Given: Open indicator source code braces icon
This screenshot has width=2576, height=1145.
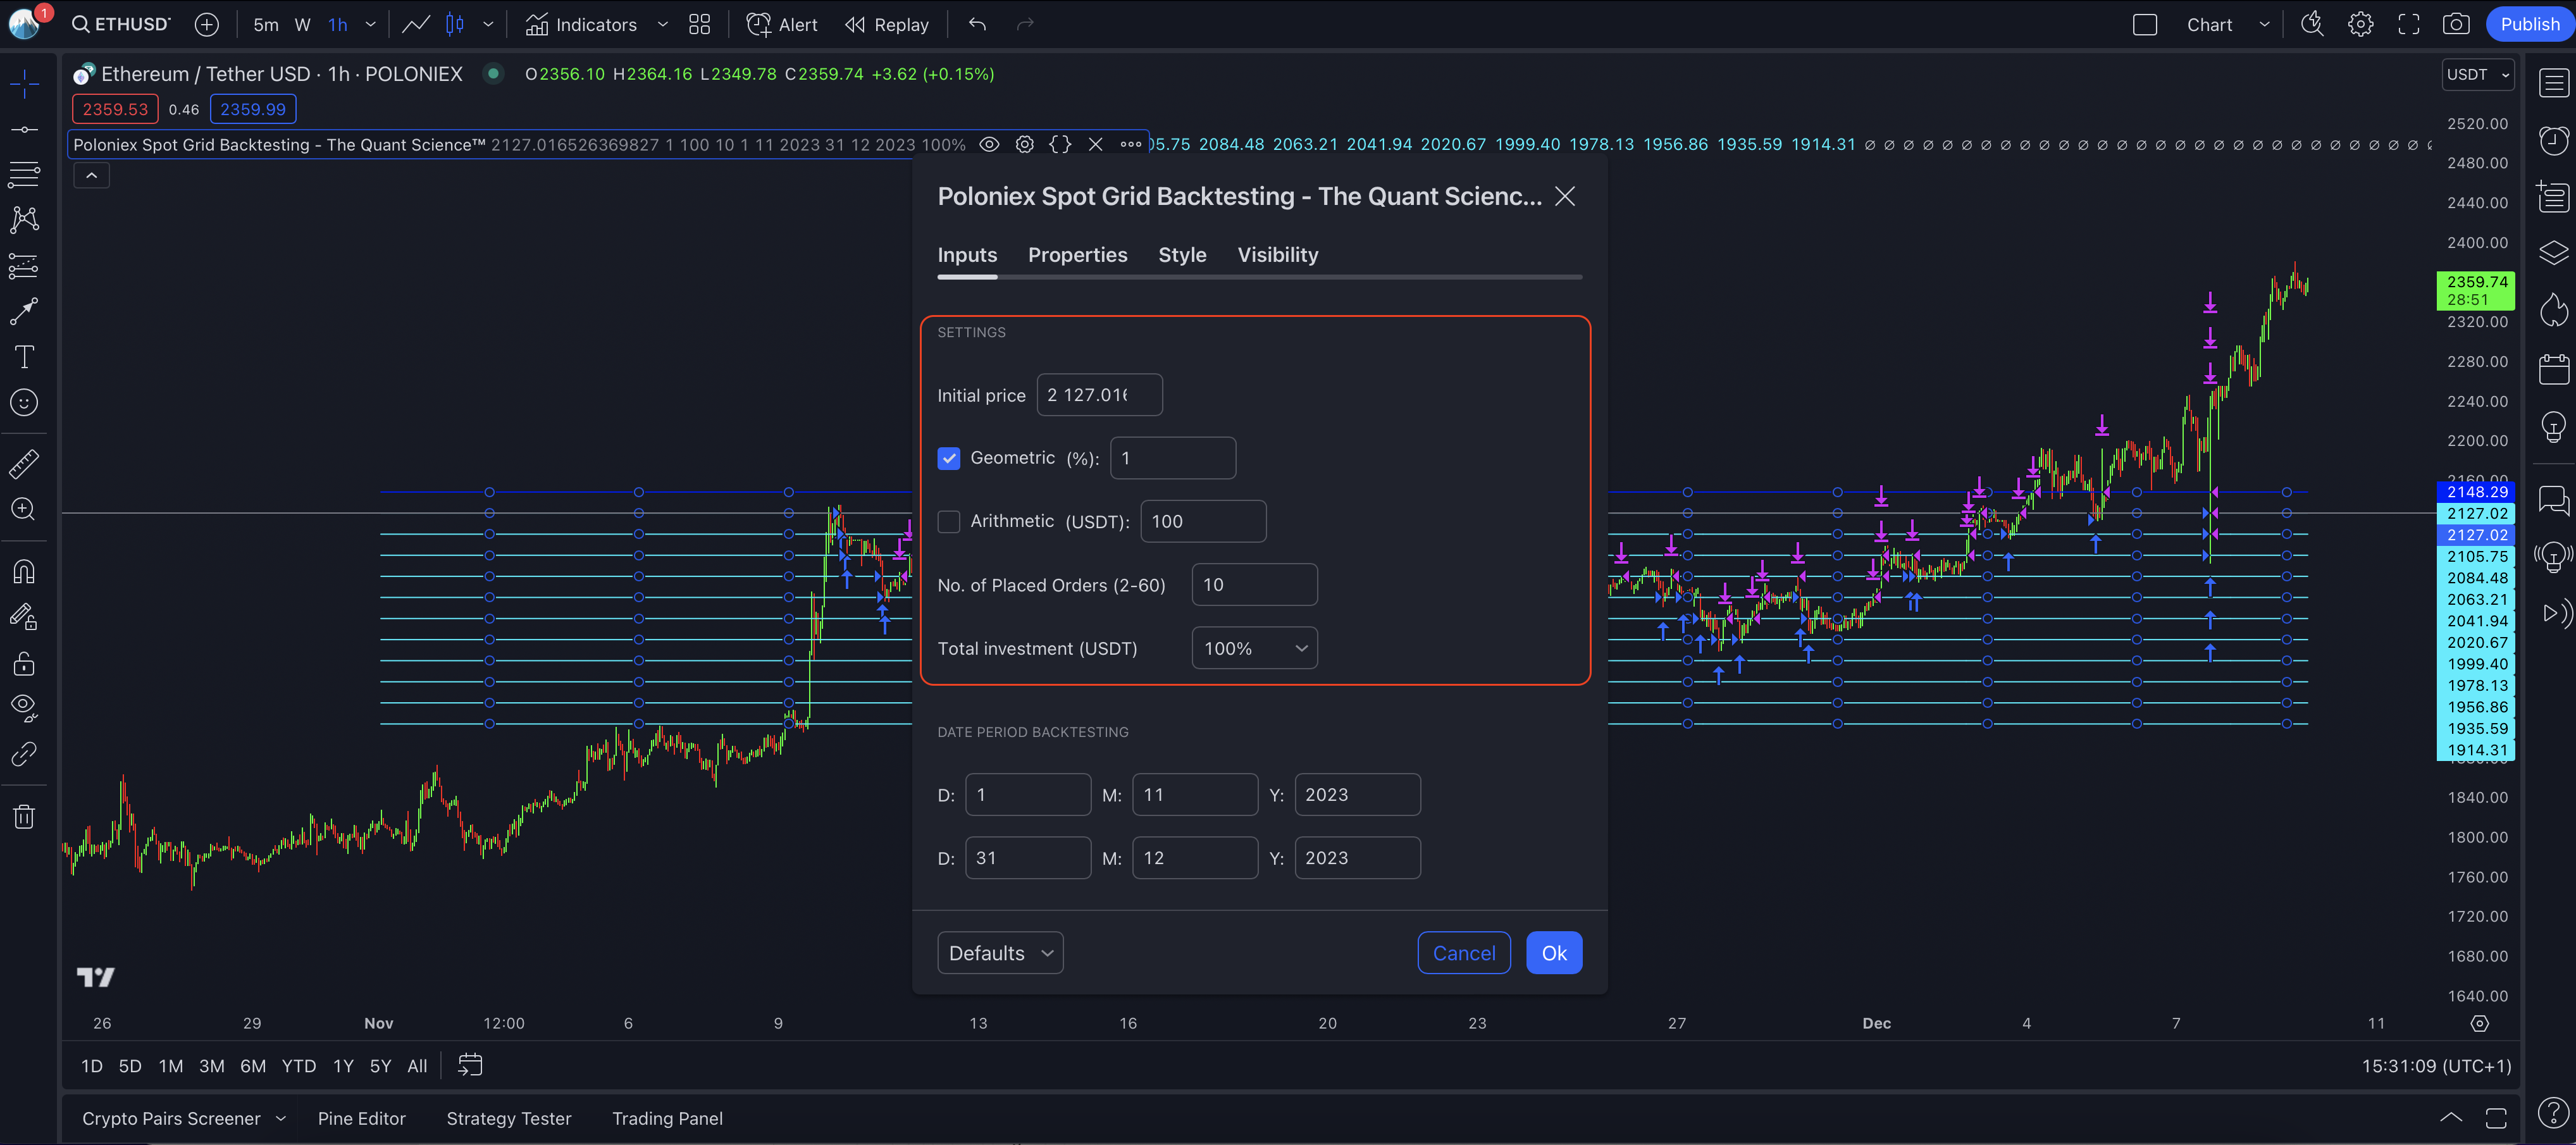Looking at the screenshot, I should coord(1060,144).
